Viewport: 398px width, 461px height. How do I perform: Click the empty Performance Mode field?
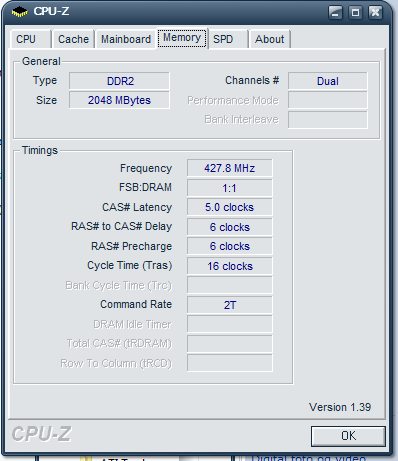click(x=328, y=100)
